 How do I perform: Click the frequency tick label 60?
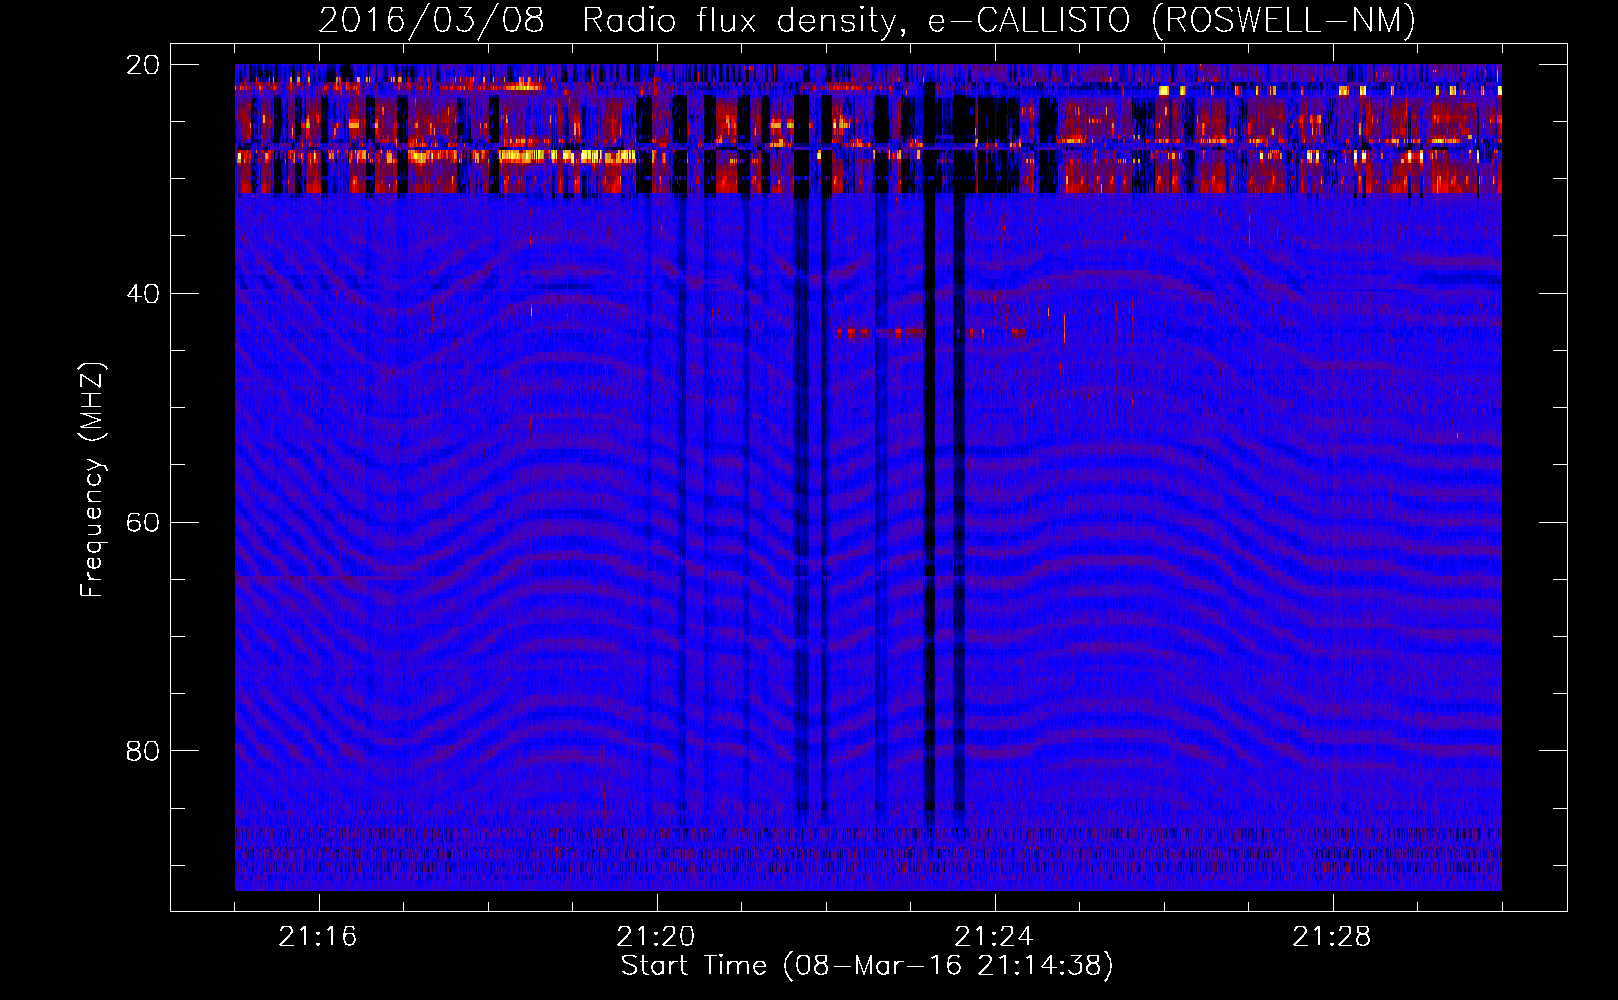click(143, 523)
